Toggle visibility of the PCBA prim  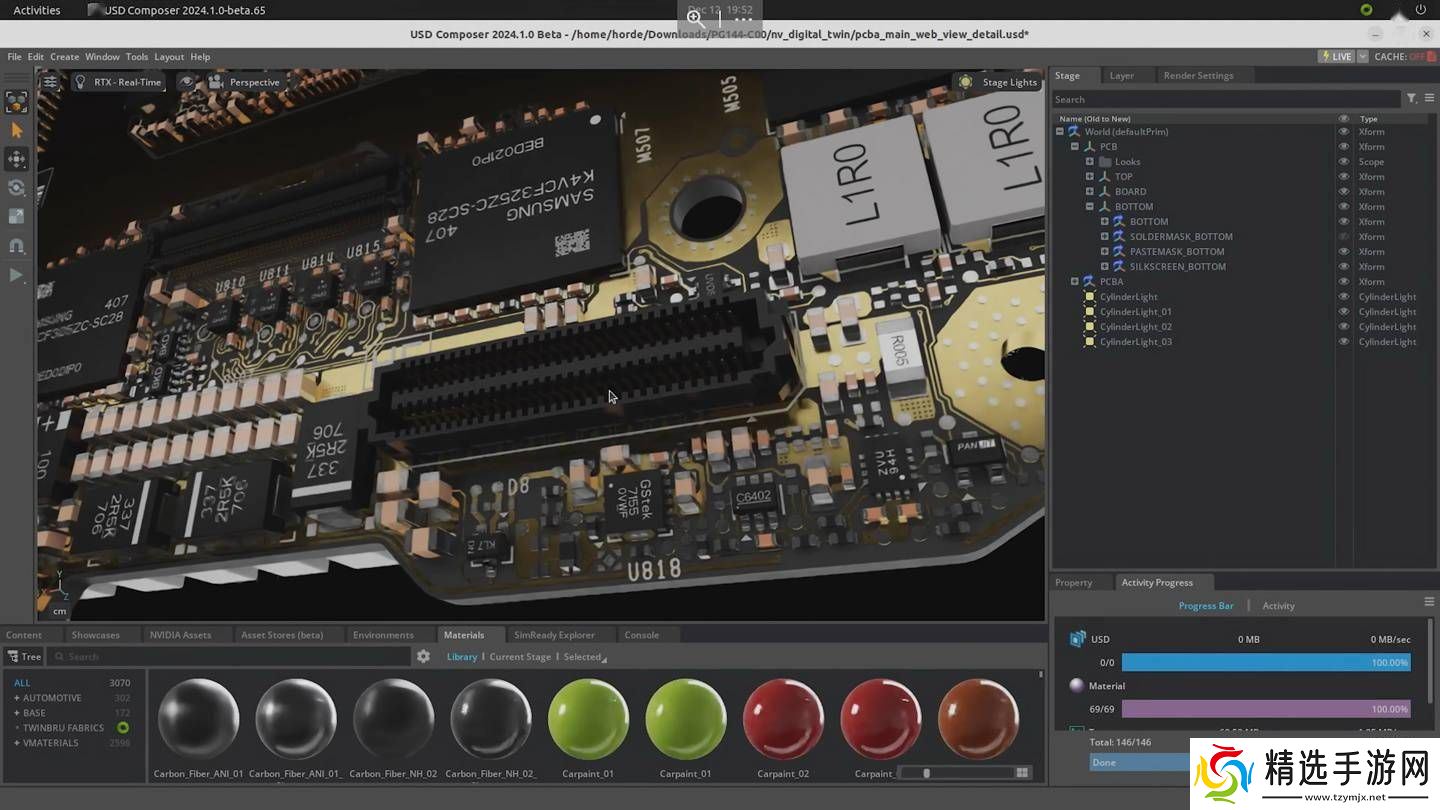(1344, 282)
